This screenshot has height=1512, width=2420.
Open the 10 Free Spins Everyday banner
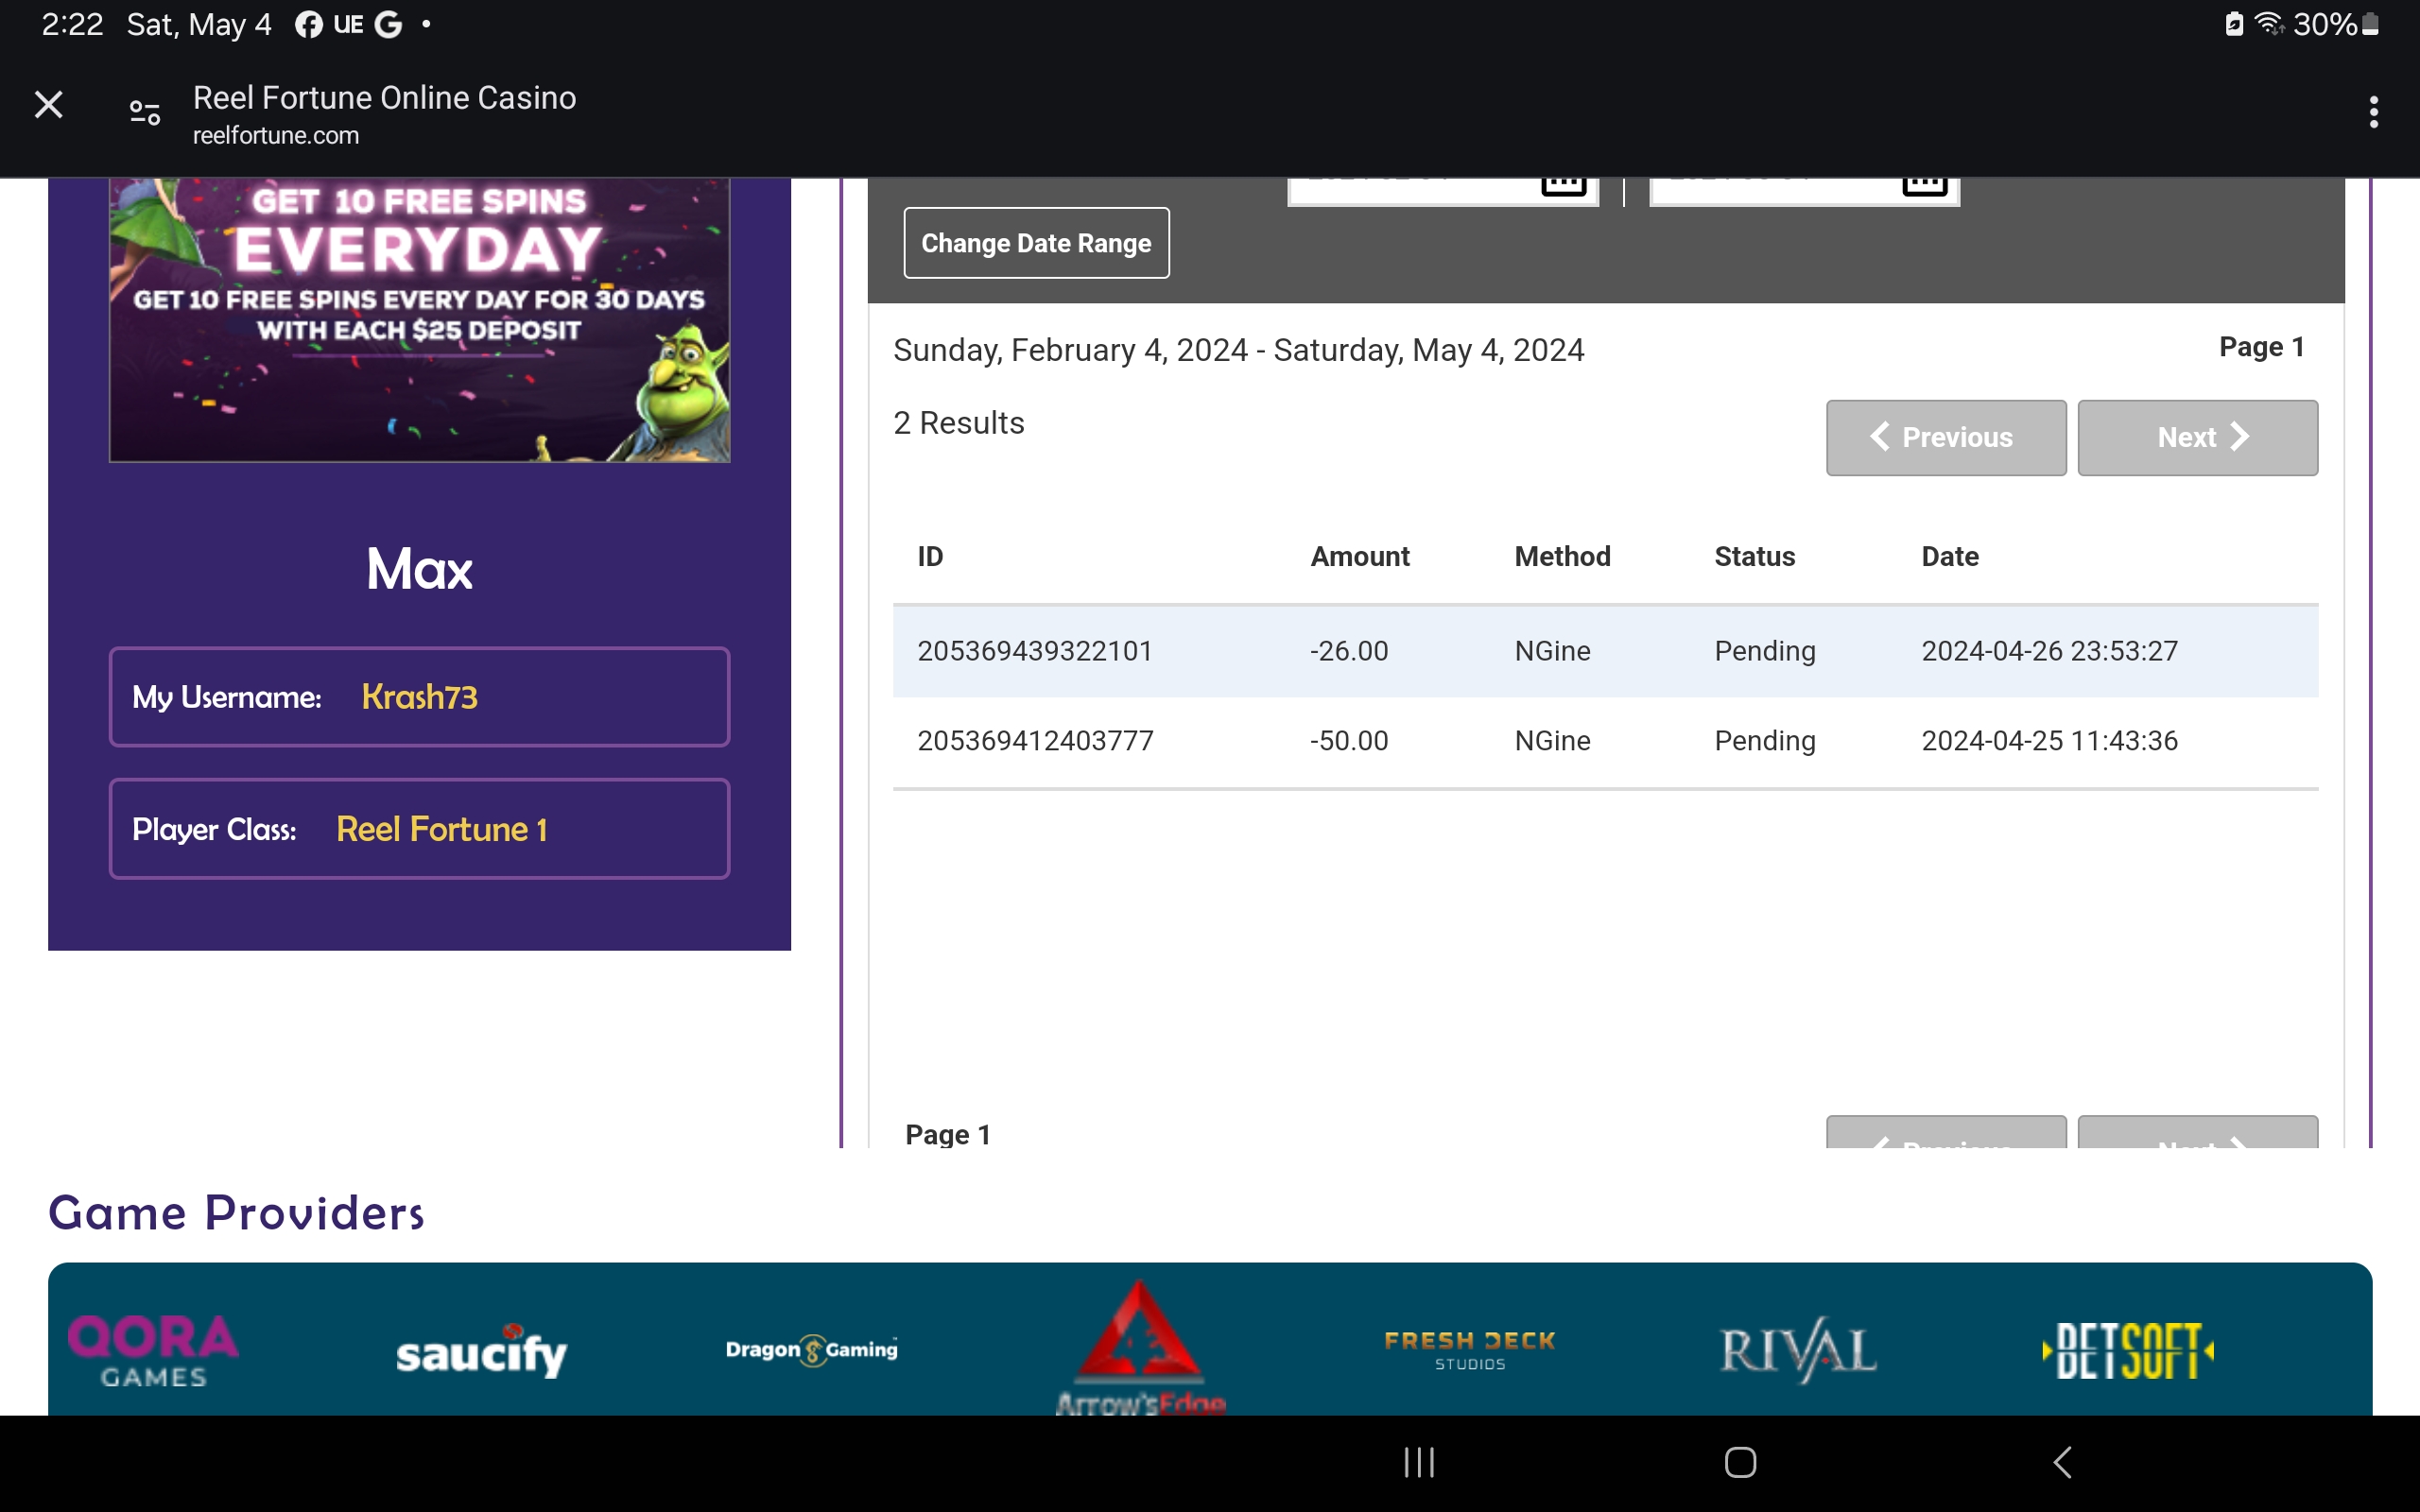click(x=419, y=320)
